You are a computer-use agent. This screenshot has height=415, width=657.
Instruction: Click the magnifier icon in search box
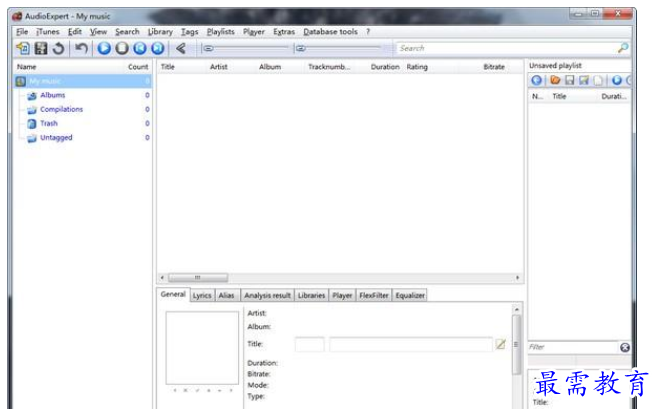(x=623, y=48)
